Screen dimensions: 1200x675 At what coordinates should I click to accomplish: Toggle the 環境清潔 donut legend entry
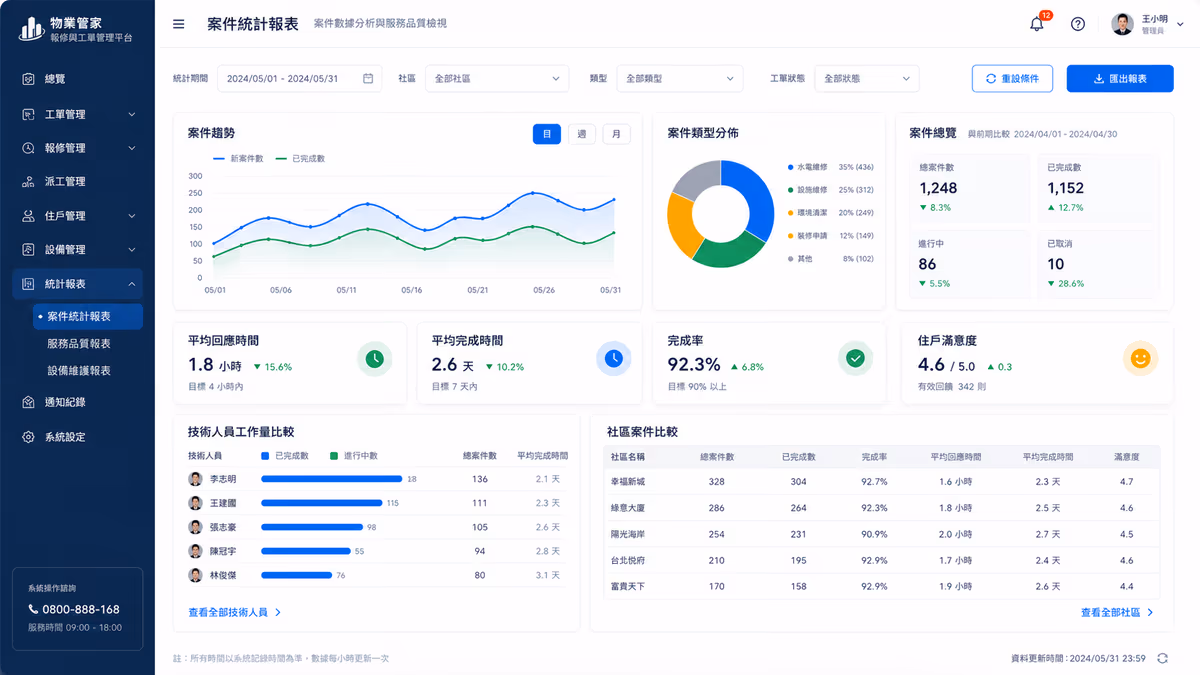tap(831, 213)
